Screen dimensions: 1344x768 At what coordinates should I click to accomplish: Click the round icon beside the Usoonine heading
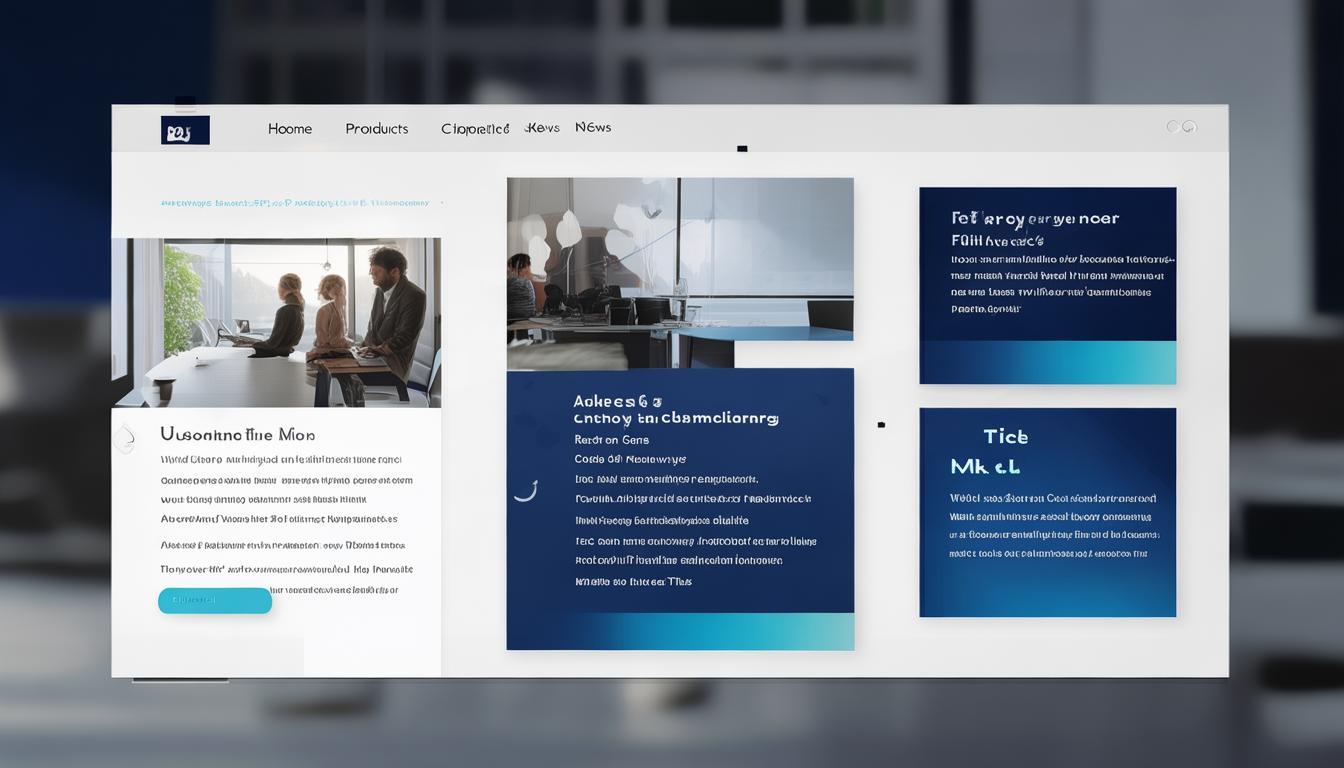tap(124, 438)
